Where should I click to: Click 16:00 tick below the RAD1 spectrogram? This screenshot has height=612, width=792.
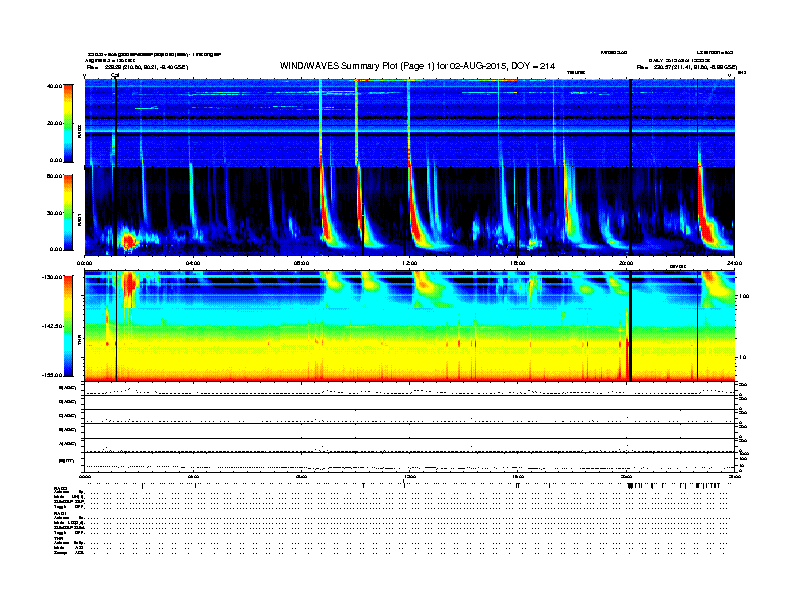tap(517, 263)
